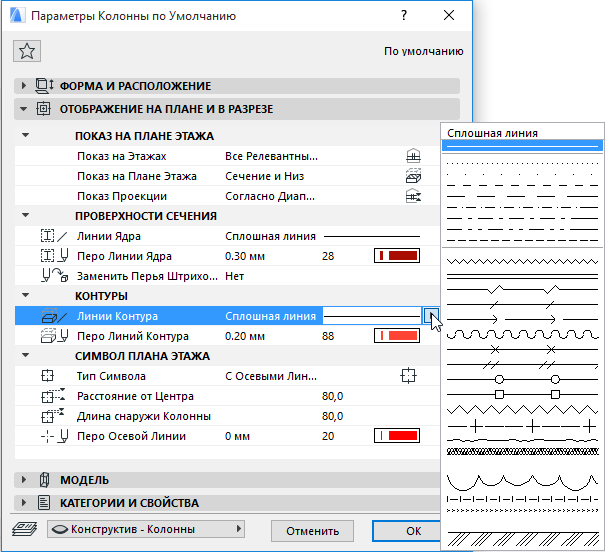Viewport: 605px width, 552px height.
Task: Collapse the Символ Плана Этажа group
Action: 25,355
